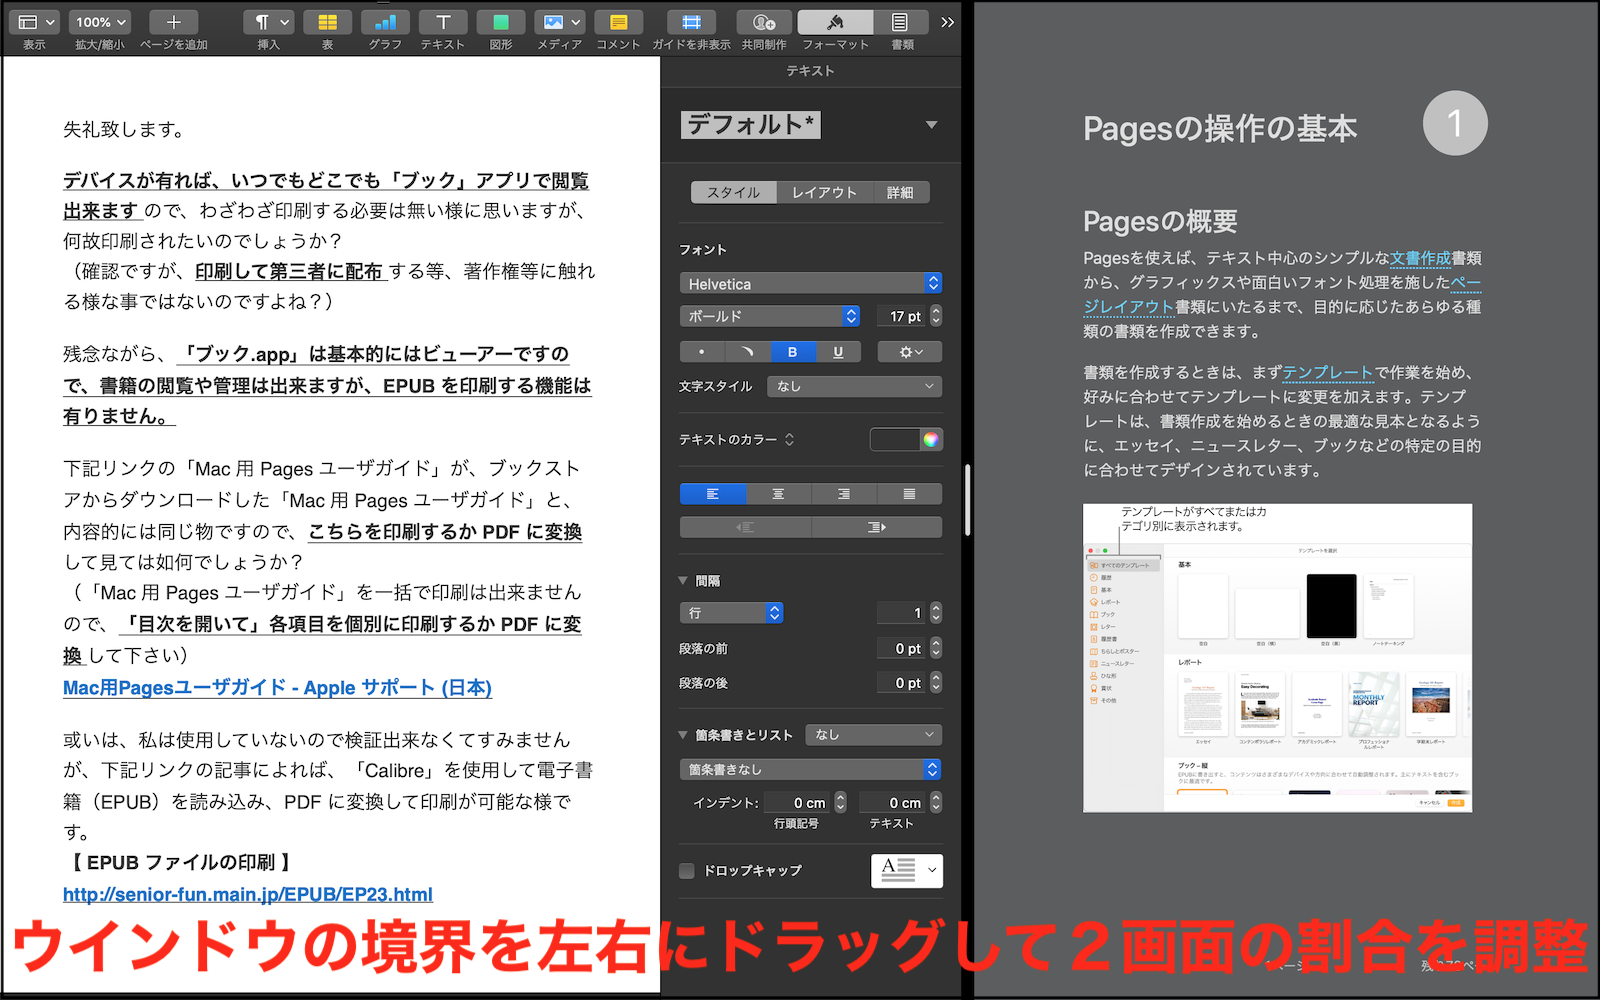
Task: Click the line spacing value stepper
Action: [x=936, y=613]
